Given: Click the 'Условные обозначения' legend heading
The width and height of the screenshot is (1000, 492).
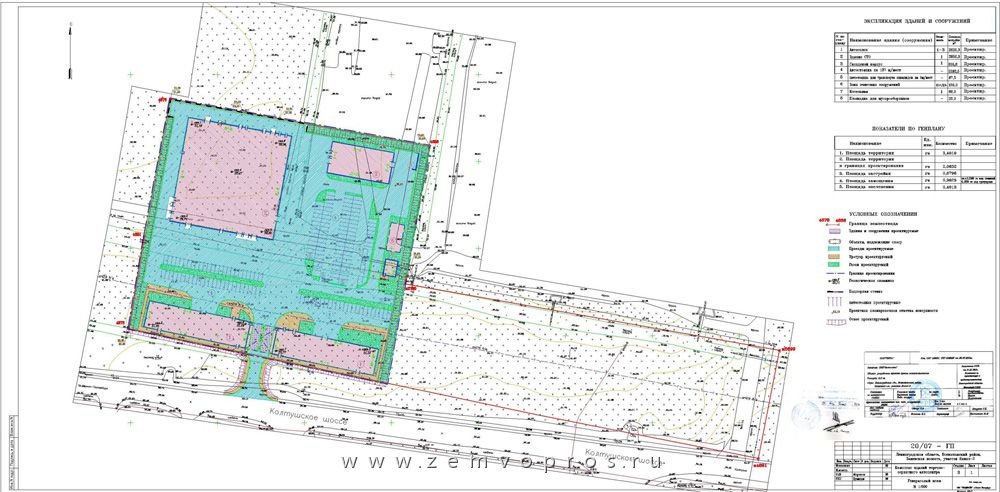Looking at the screenshot, I should (883, 212).
